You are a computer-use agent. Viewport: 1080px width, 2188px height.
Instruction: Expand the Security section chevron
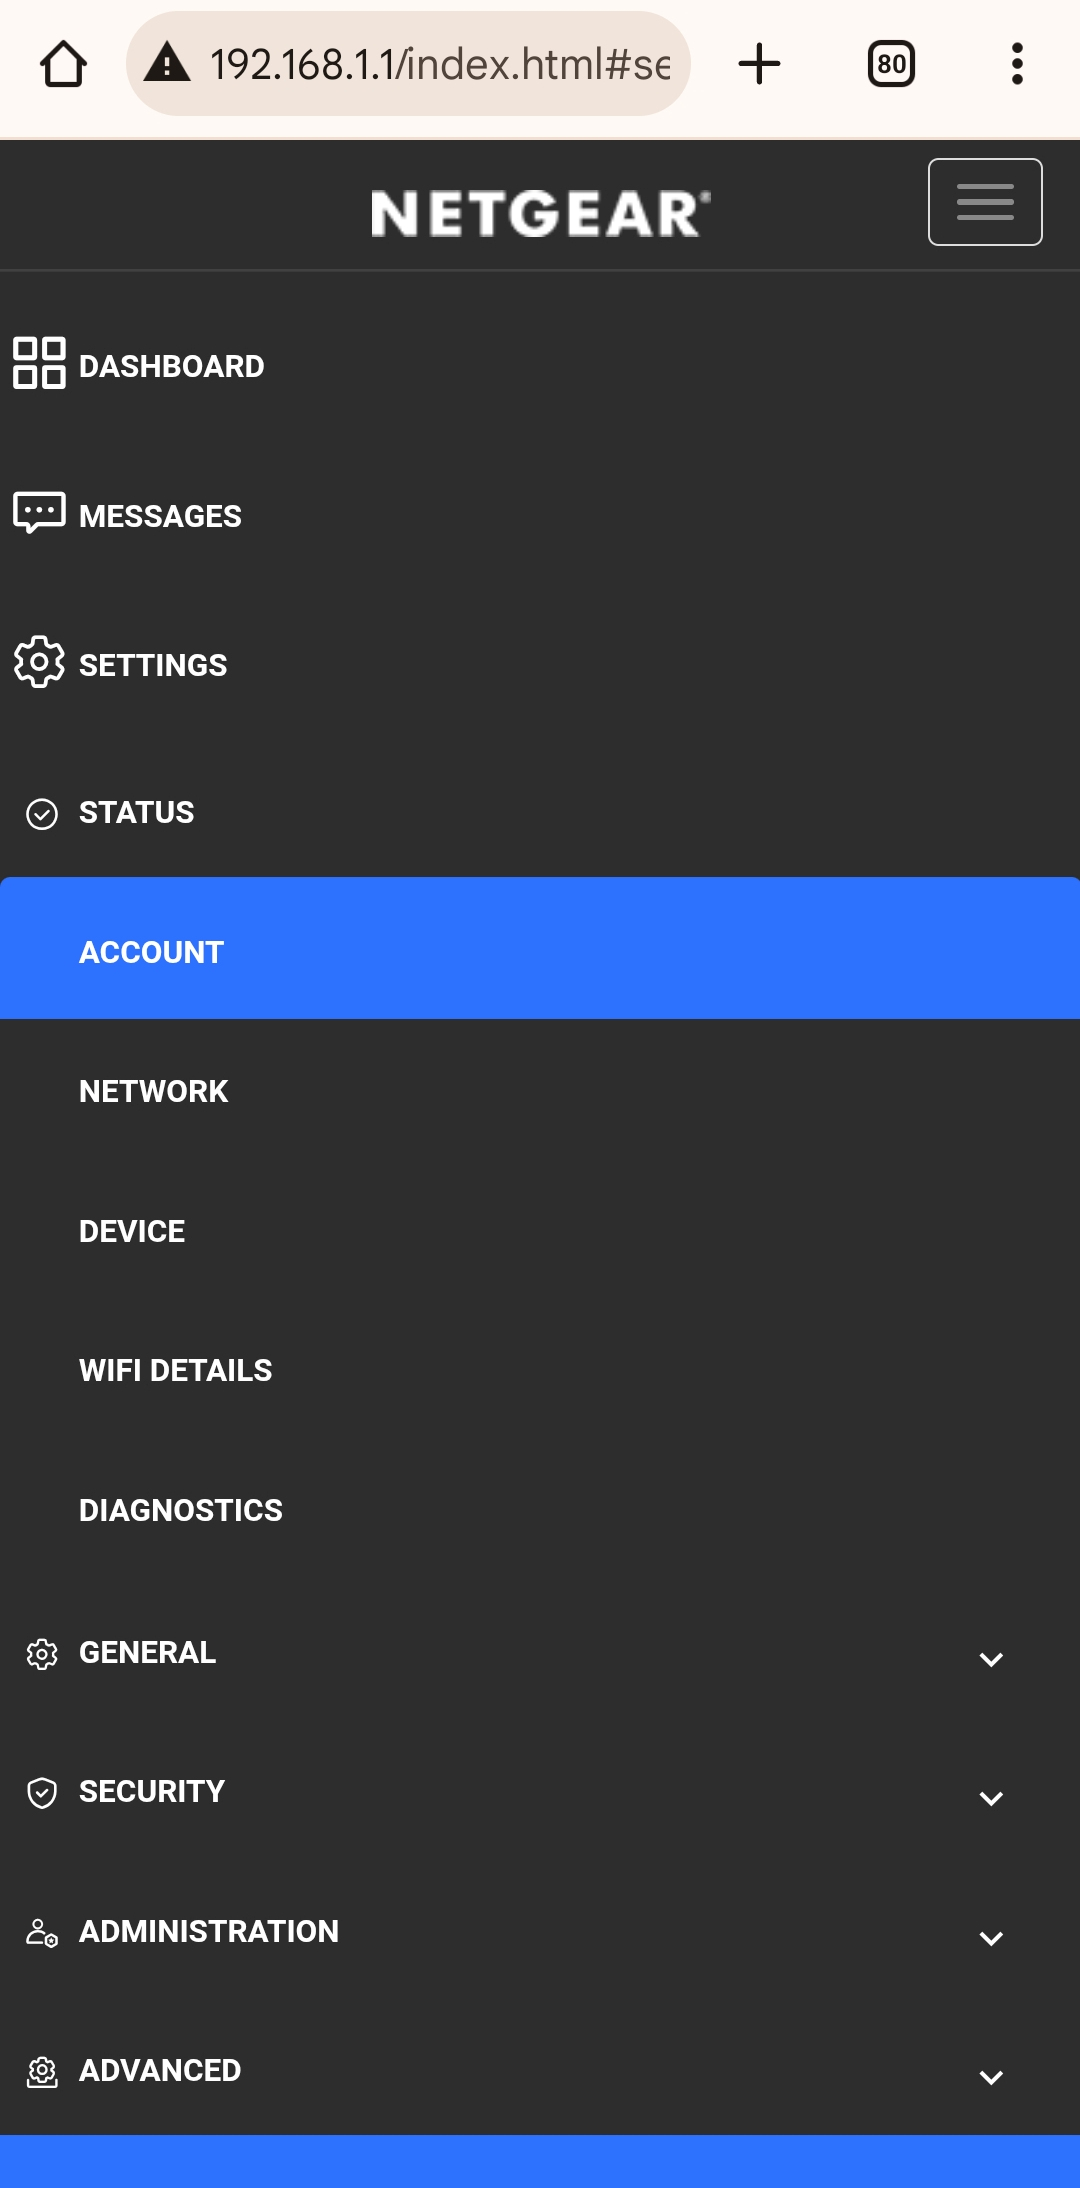tap(991, 1799)
